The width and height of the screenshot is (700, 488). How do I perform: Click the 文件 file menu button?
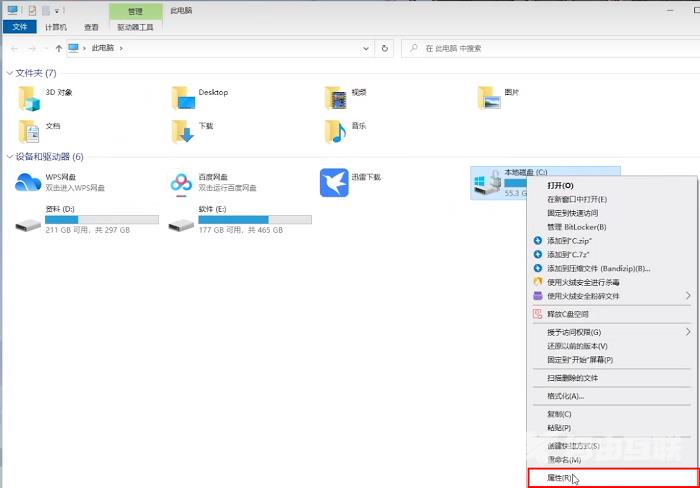click(x=21, y=27)
